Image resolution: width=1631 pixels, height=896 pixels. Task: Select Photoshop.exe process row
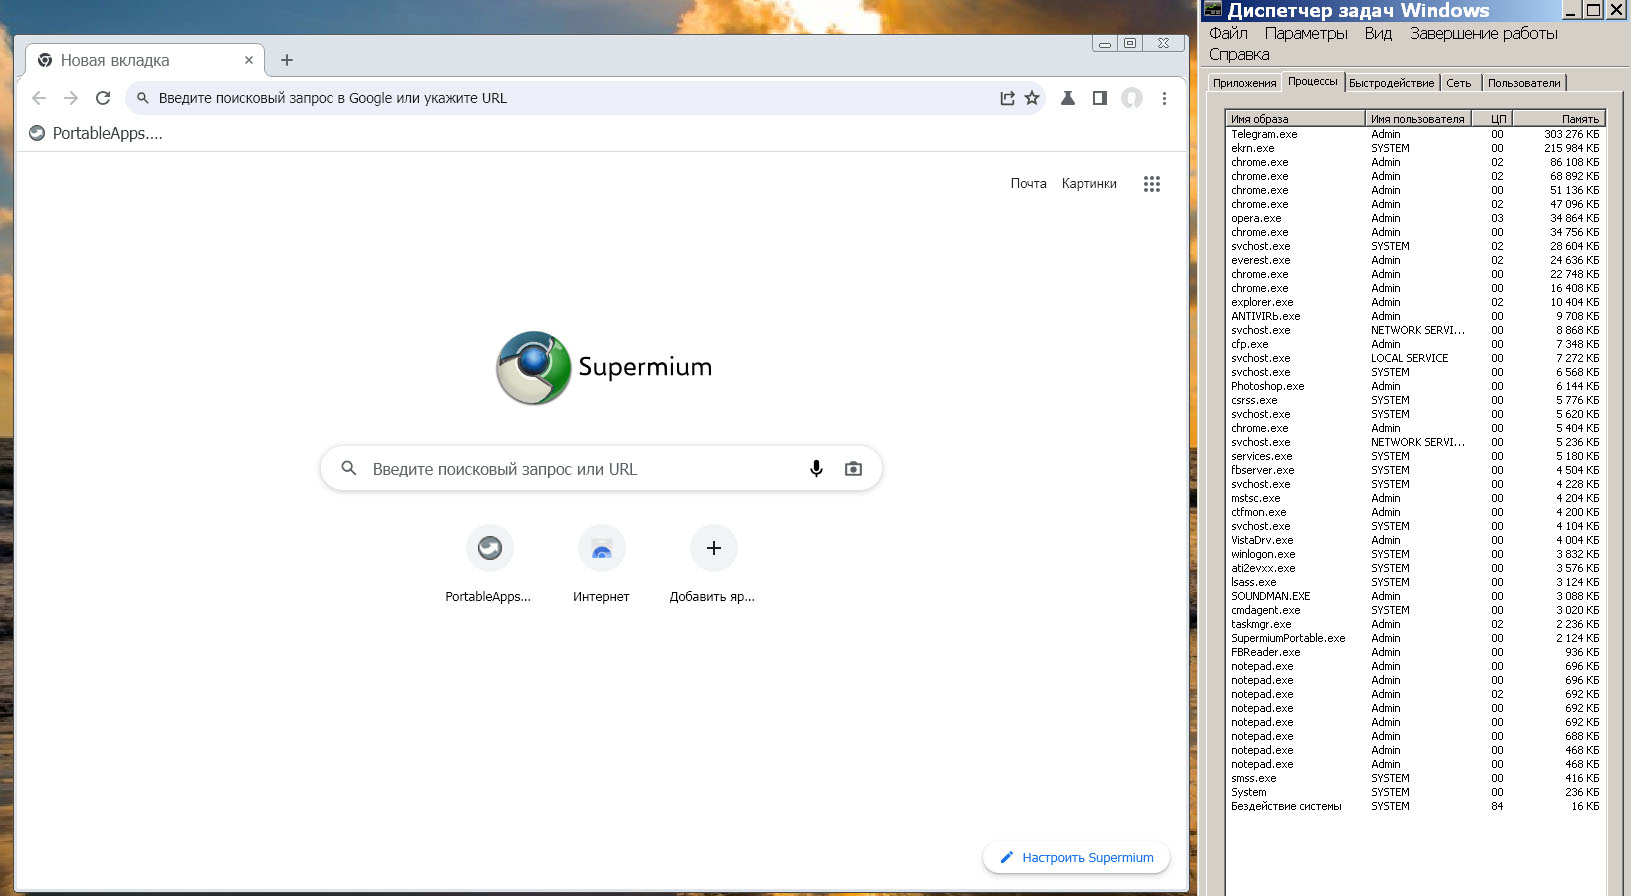click(1415, 386)
